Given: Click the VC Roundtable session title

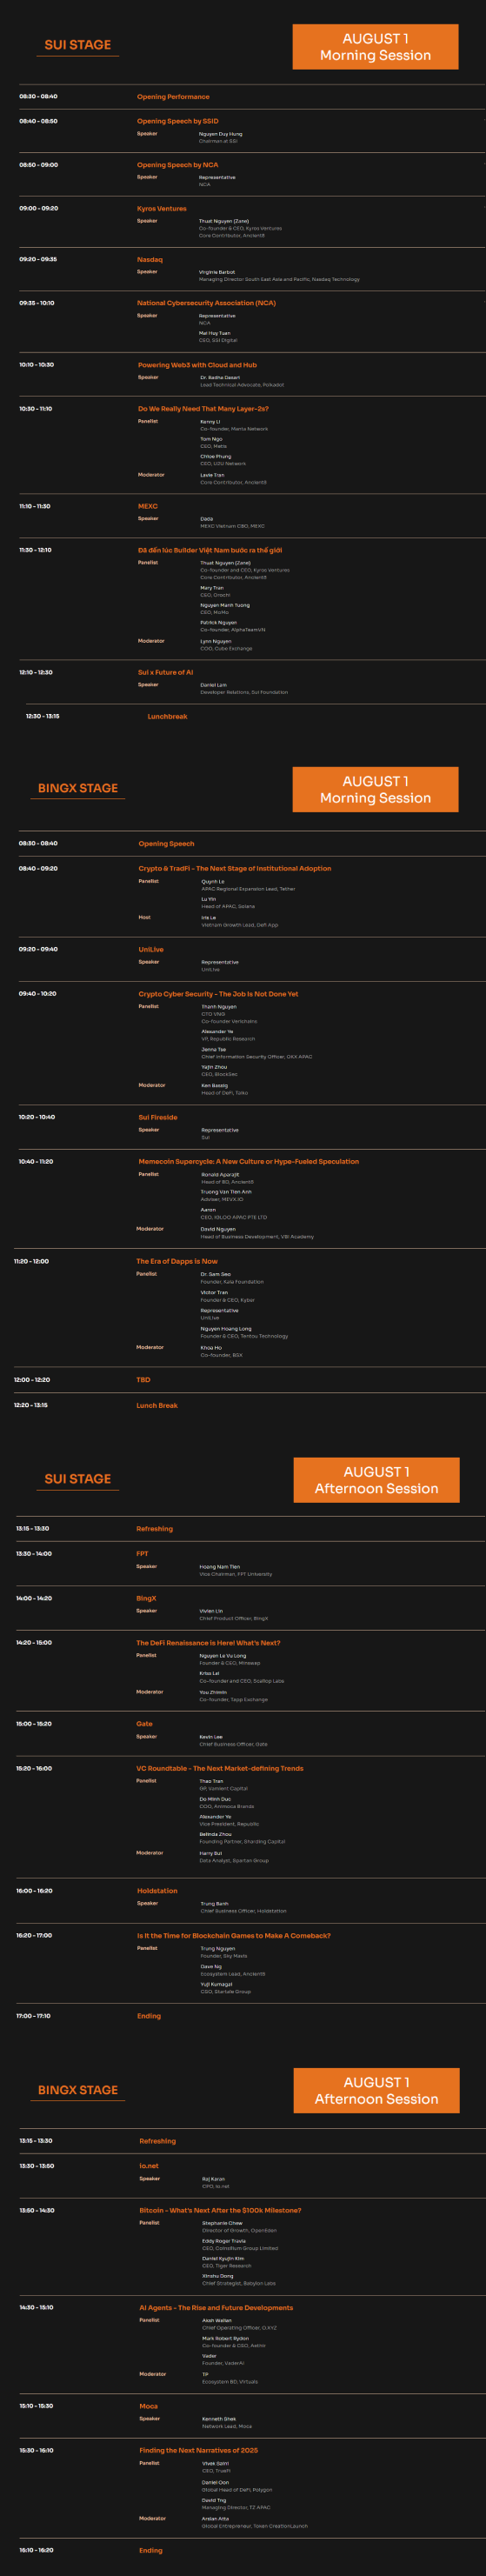Looking at the screenshot, I should [x=220, y=1768].
